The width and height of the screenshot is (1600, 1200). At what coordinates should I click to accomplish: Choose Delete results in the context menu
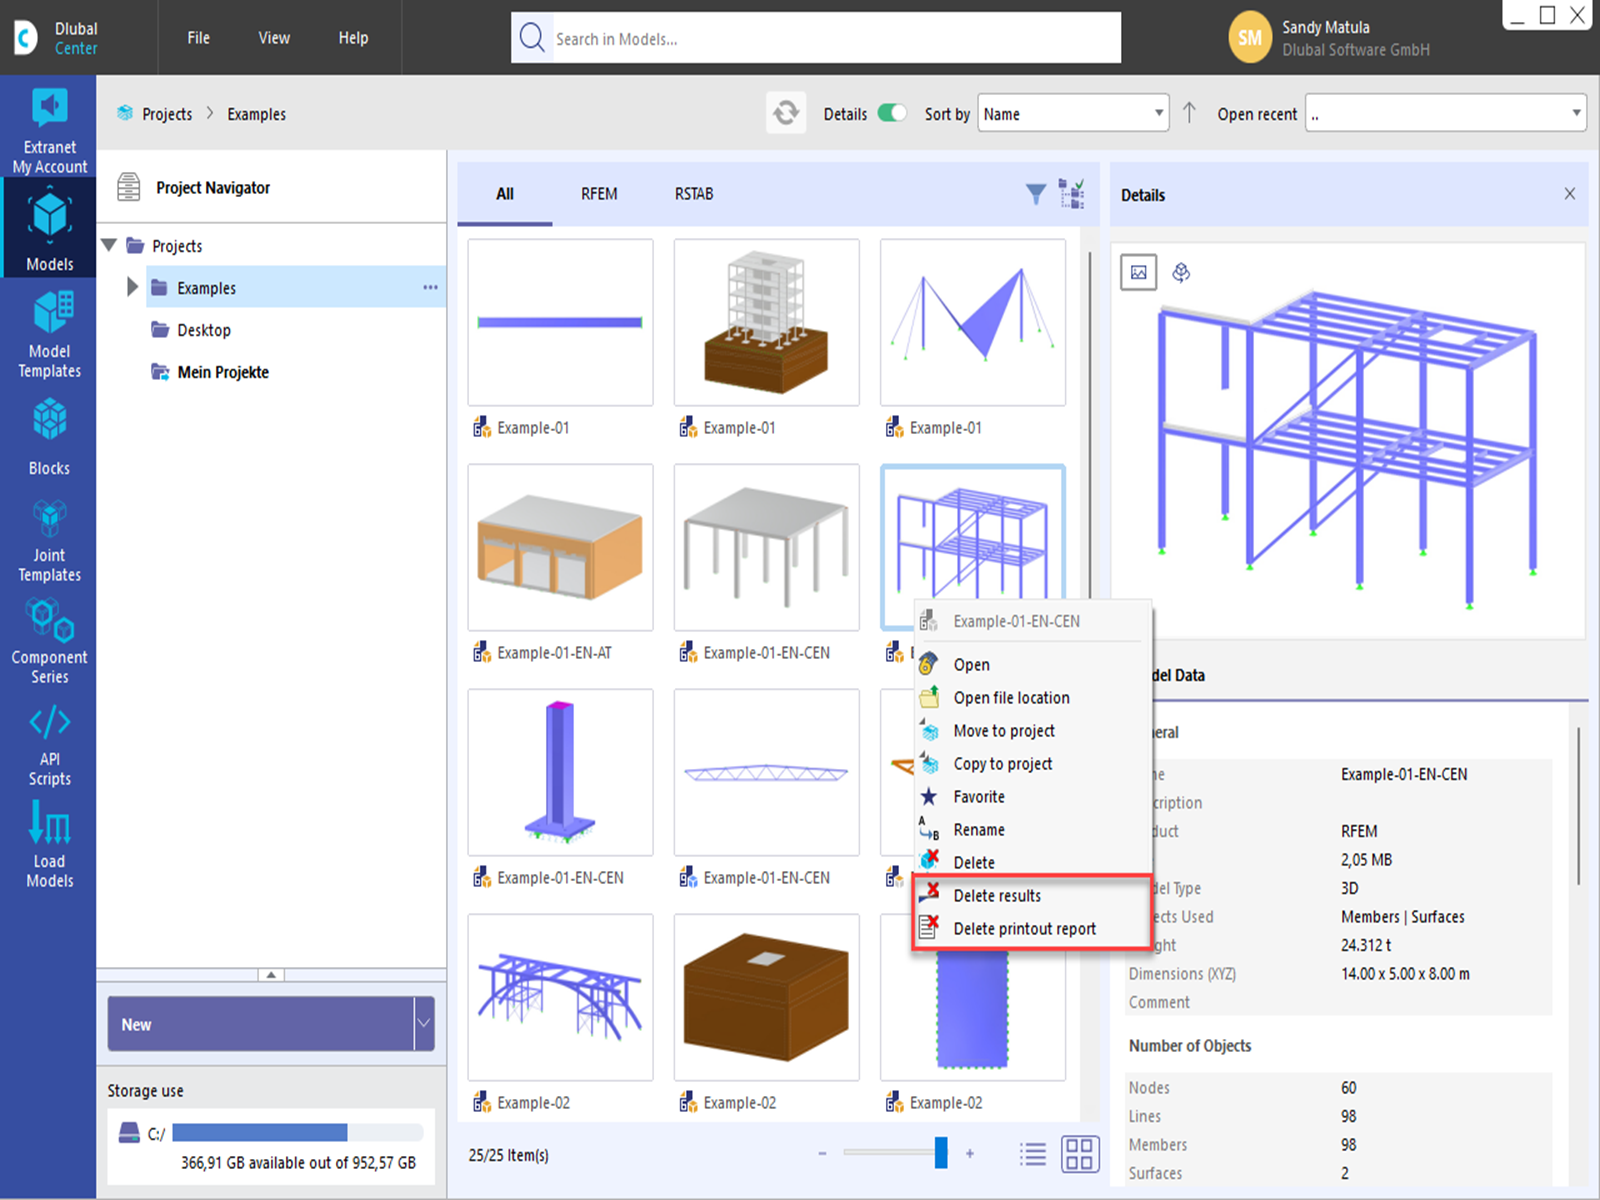[x=1032, y=895]
